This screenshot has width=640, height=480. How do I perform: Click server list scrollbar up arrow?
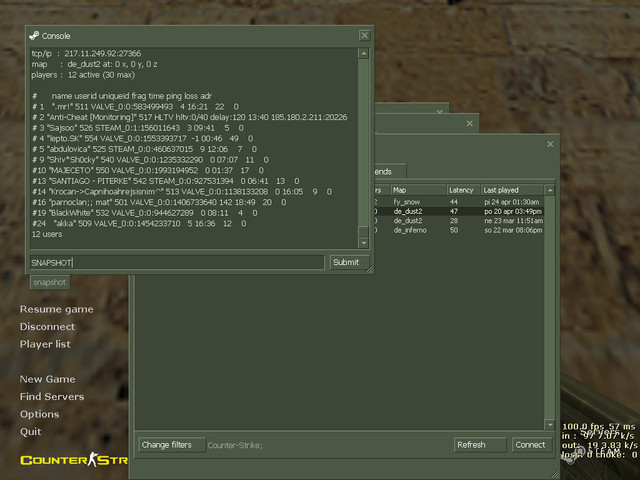coord(549,190)
